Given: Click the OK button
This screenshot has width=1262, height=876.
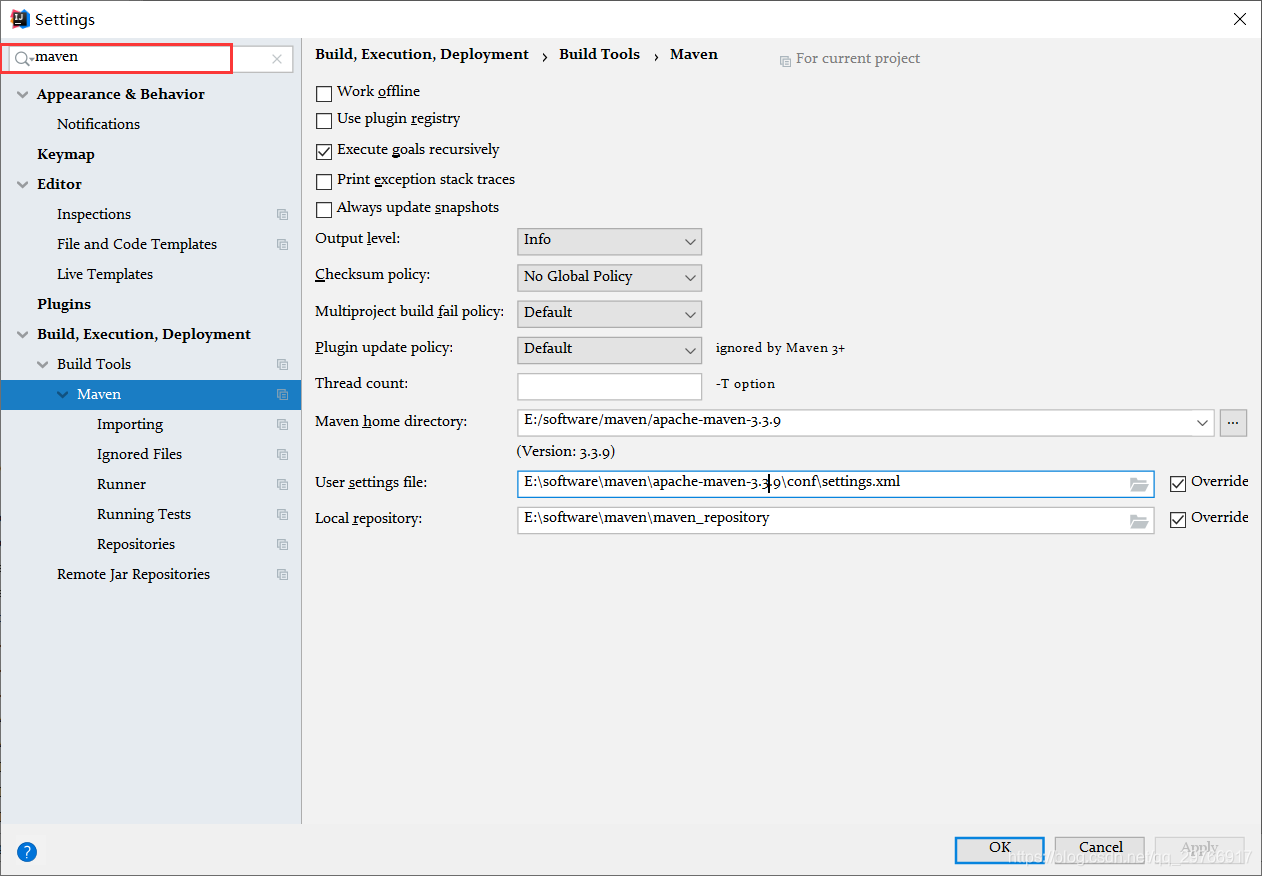Looking at the screenshot, I should 1000,849.
